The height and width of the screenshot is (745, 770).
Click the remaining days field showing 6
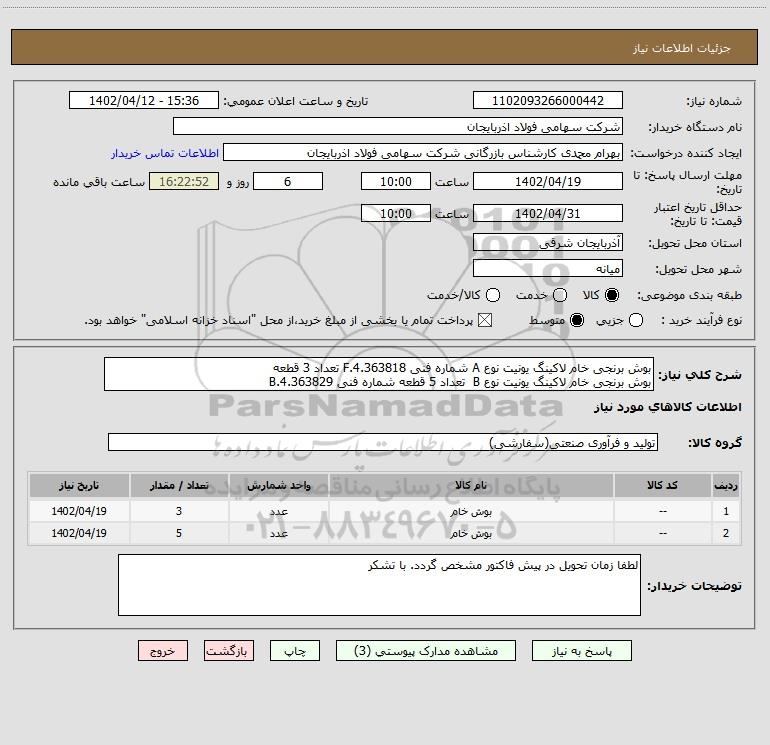[288, 182]
